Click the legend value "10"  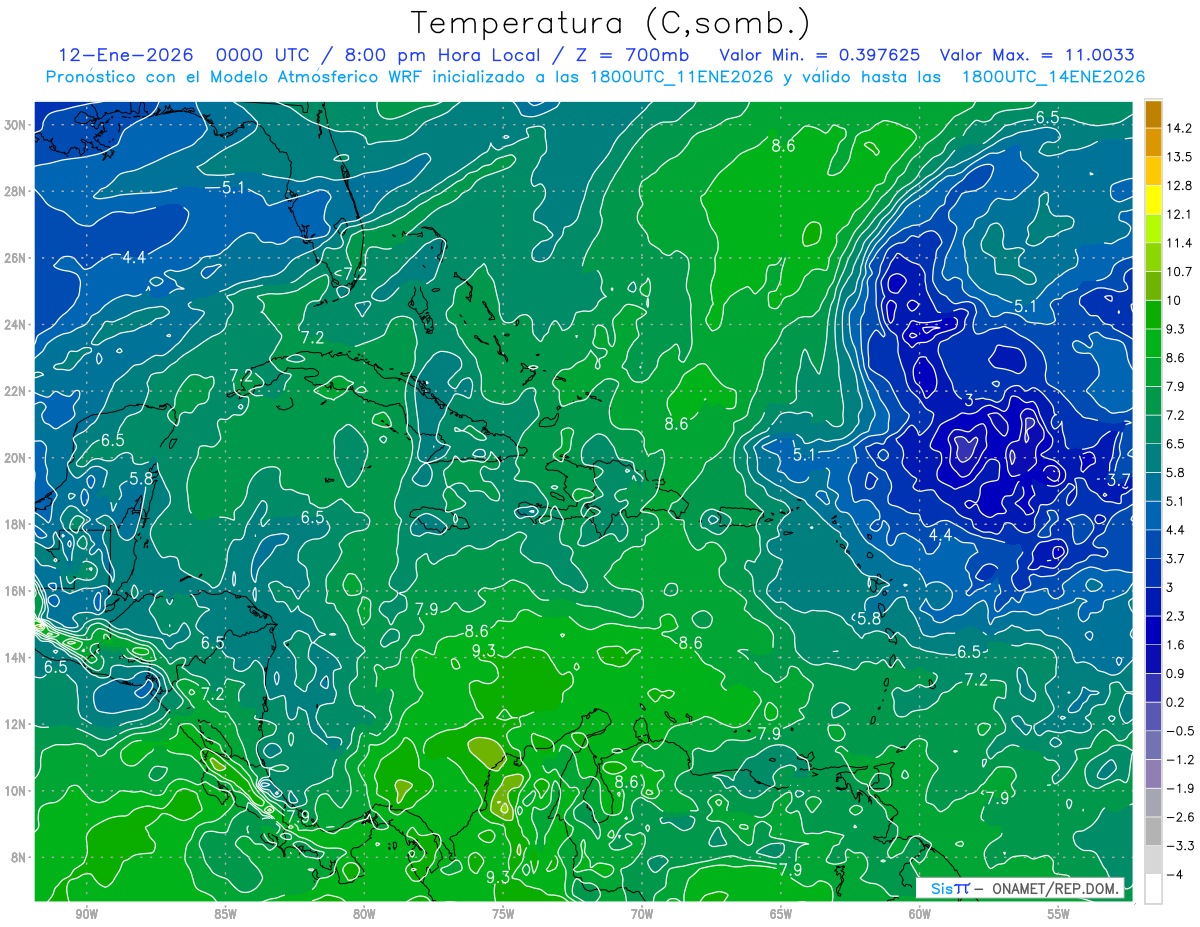click(1174, 300)
